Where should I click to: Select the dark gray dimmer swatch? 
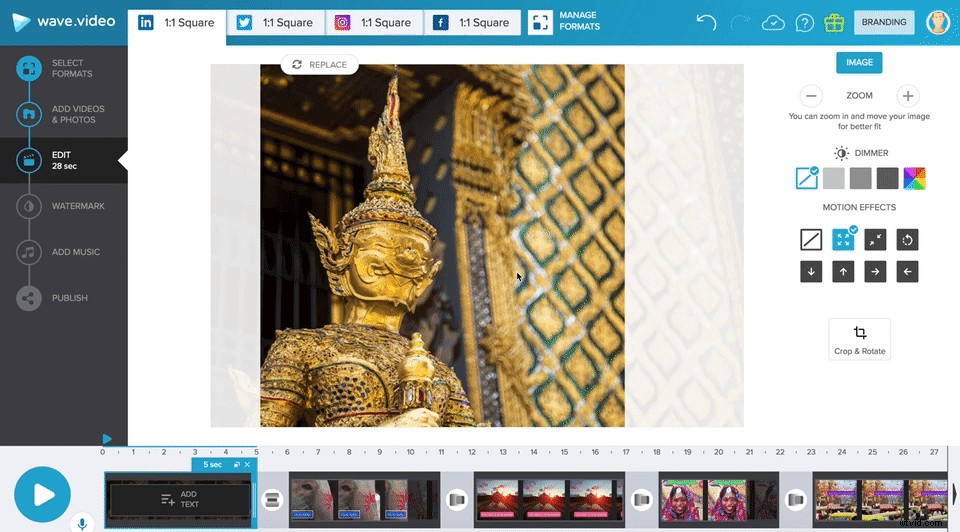click(x=887, y=178)
